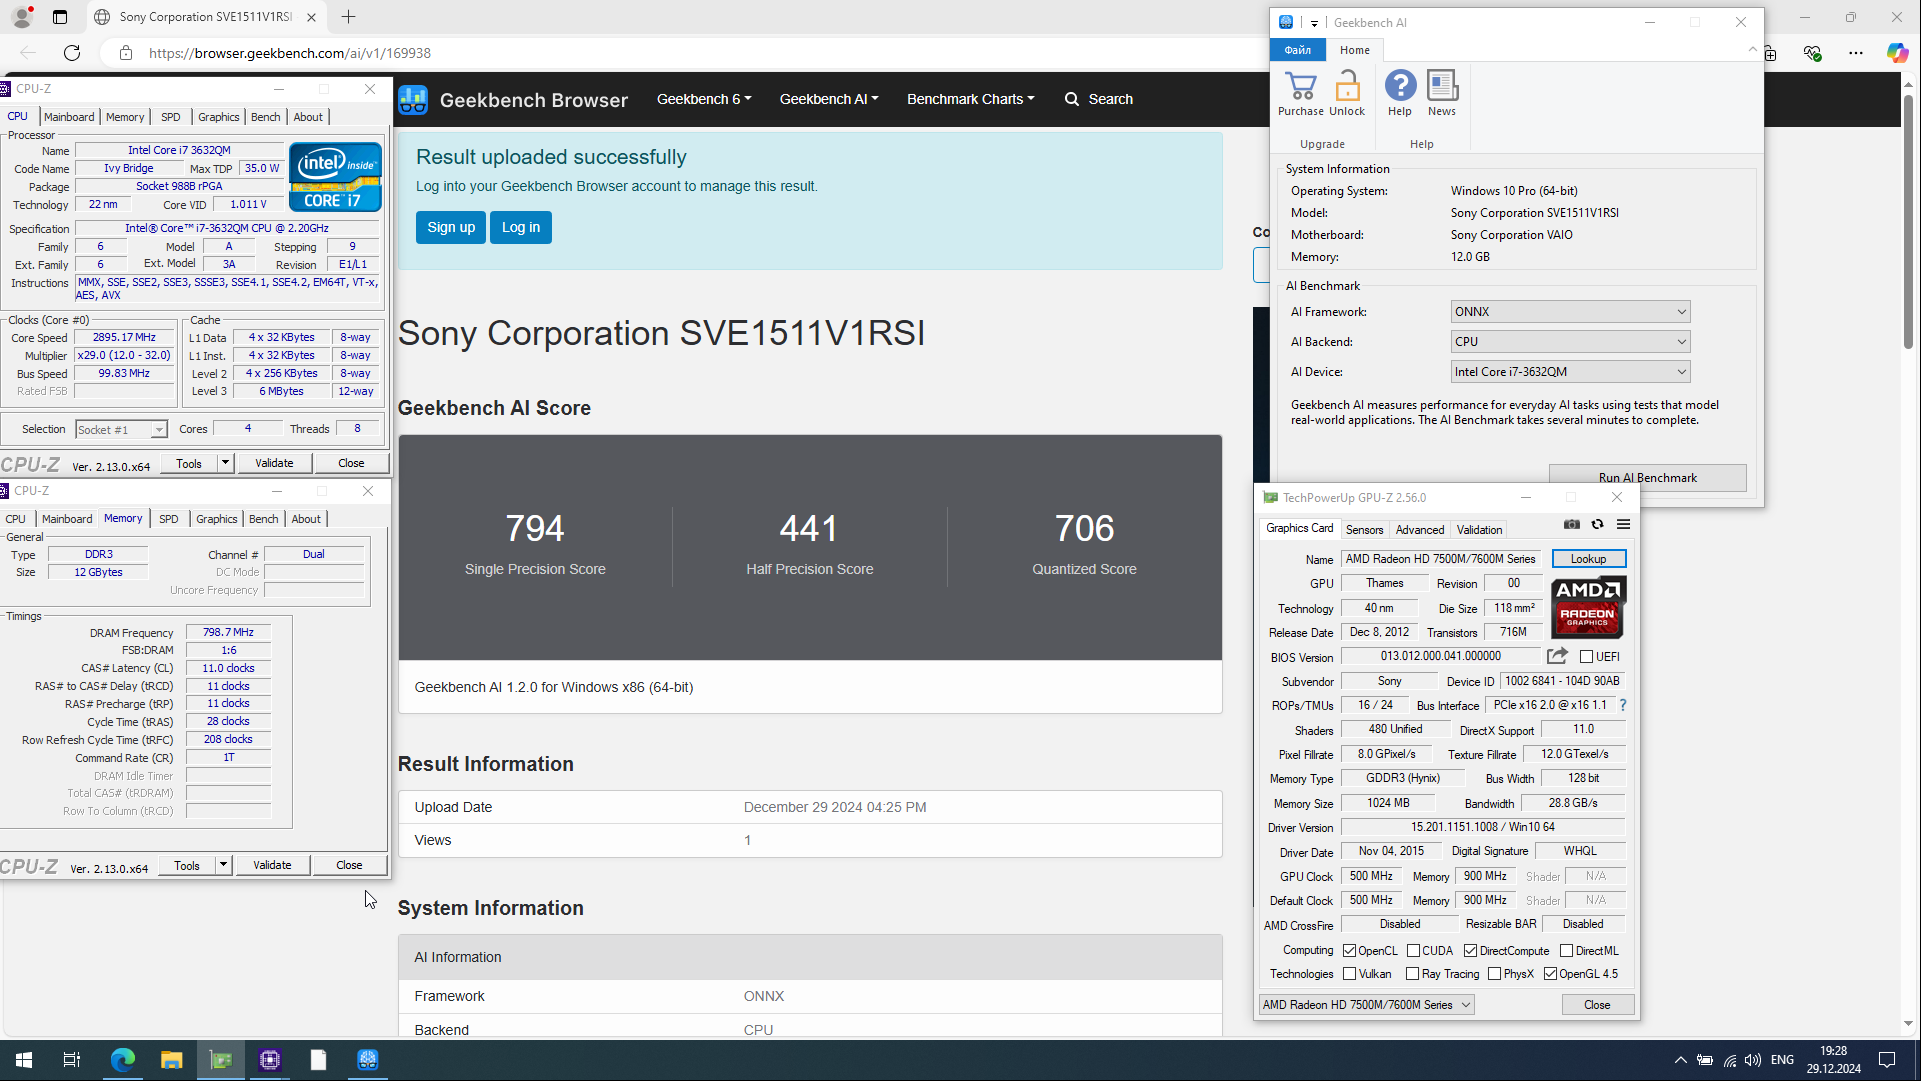Expand the Geekbench AI navbar menu
This screenshot has height=1081, width=1921.
[x=829, y=99]
